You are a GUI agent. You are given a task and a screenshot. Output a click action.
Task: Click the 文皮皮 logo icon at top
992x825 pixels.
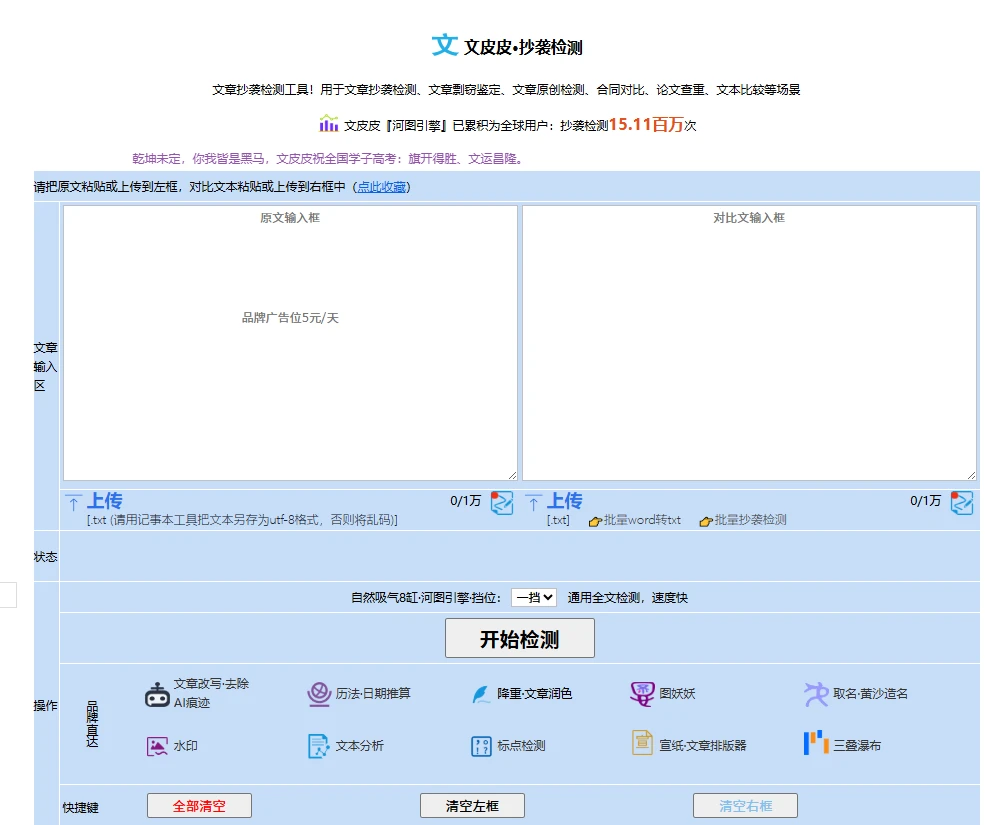point(445,45)
